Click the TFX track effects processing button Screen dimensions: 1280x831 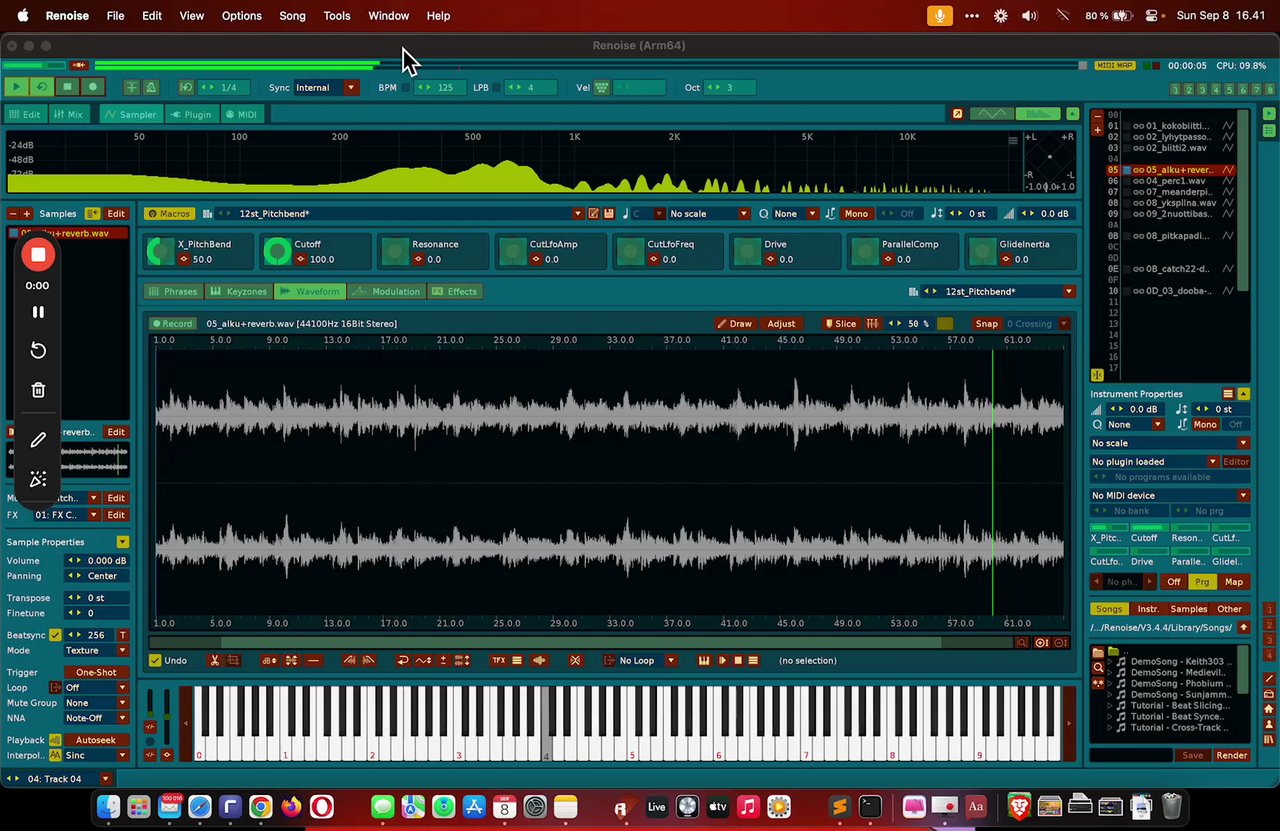pyautogui.click(x=498, y=660)
